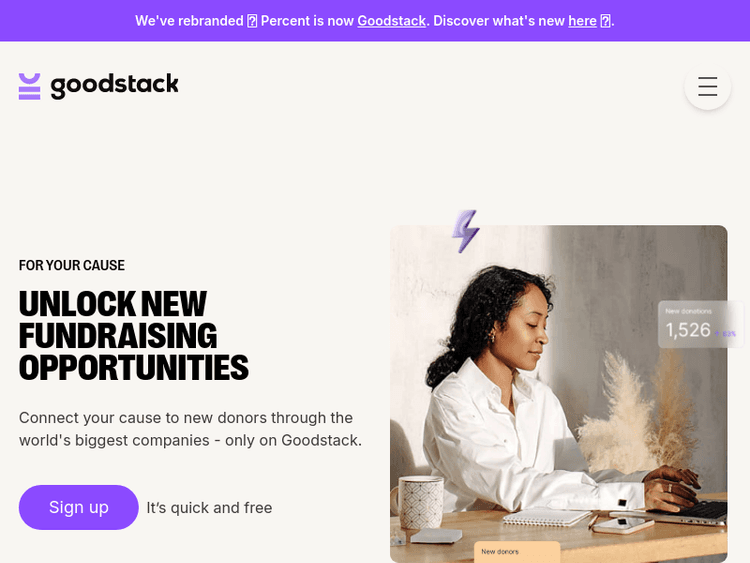The image size is (750, 563).
Task: Click the emoji box after 'rebranded'
Action: click(x=252, y=21)
